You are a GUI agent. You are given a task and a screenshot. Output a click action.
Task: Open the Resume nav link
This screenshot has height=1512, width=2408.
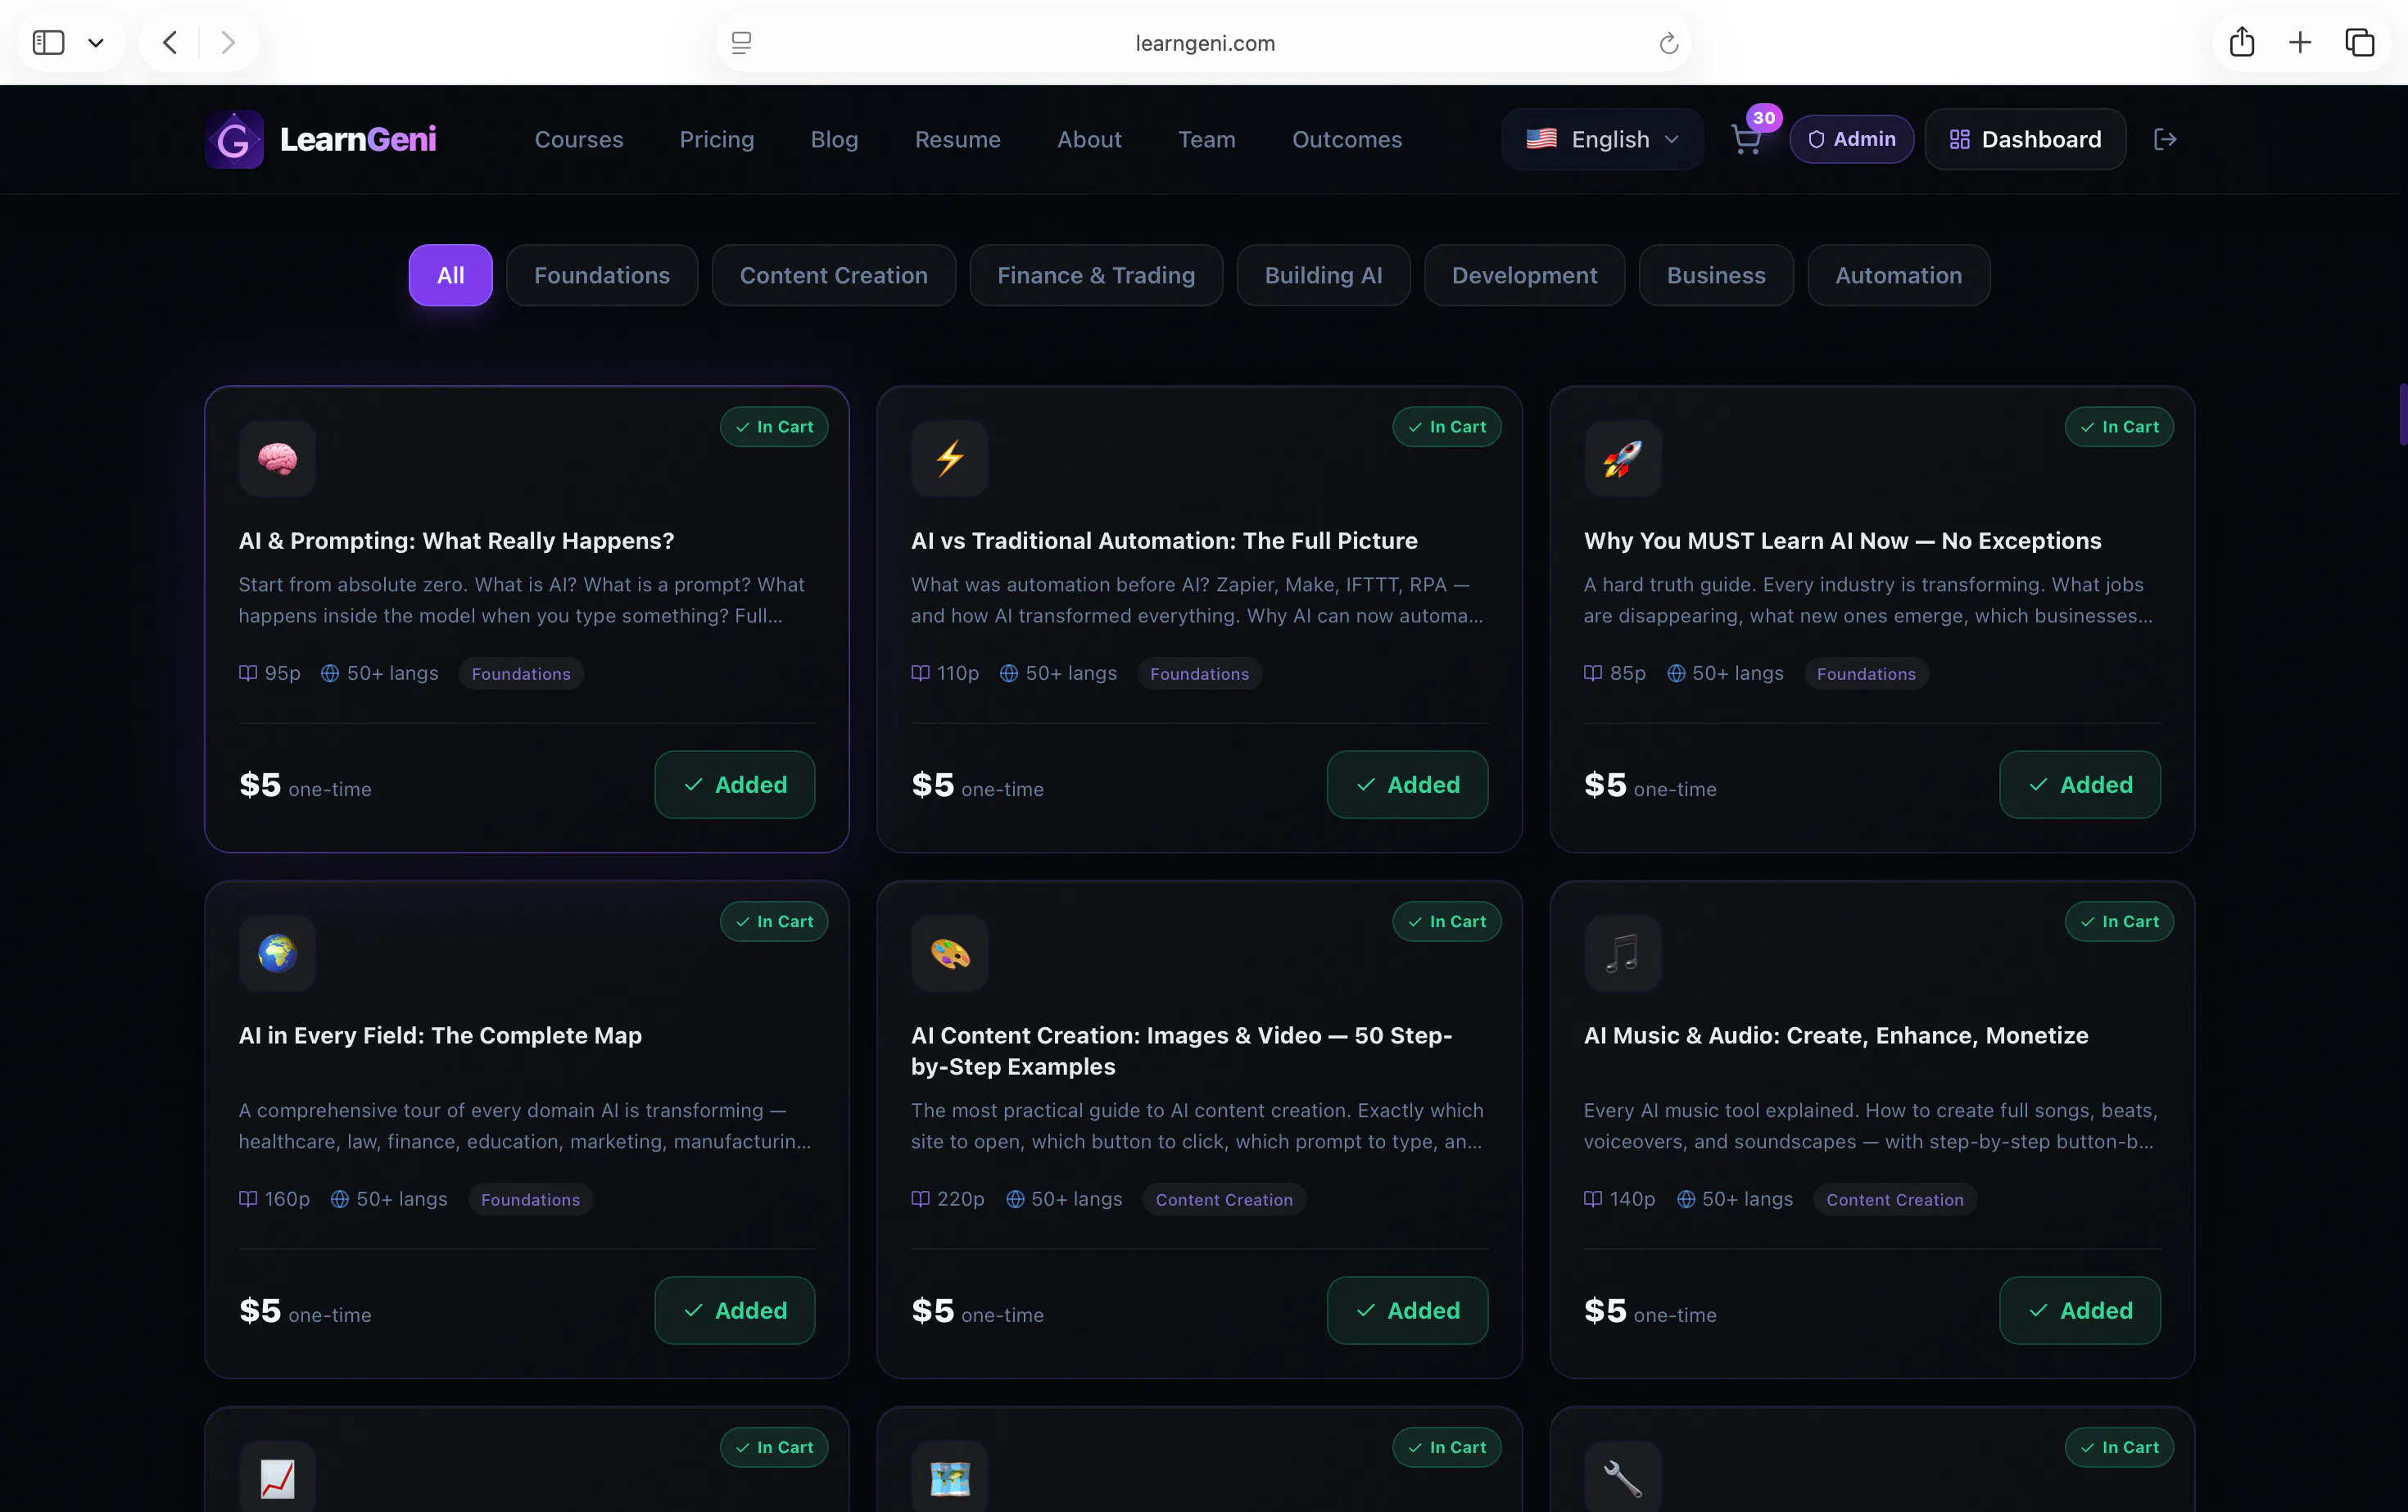coord(958,139)
